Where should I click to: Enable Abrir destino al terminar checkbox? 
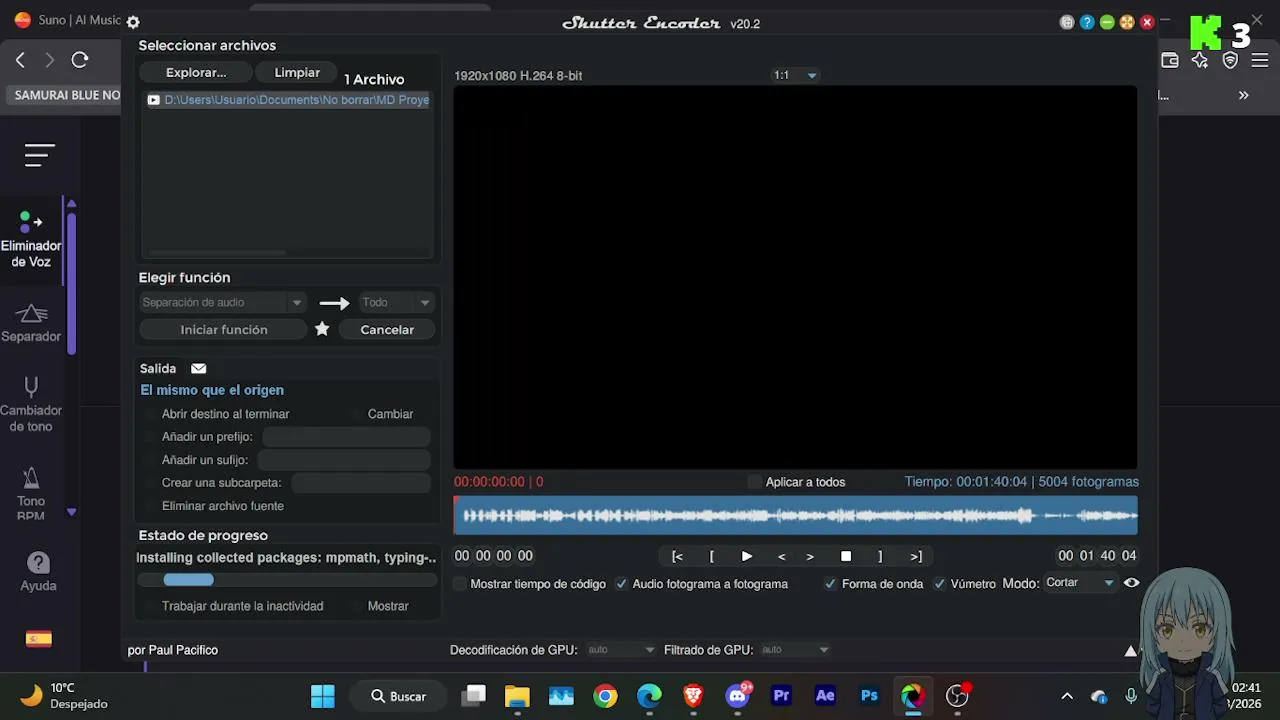coord(150,414)
